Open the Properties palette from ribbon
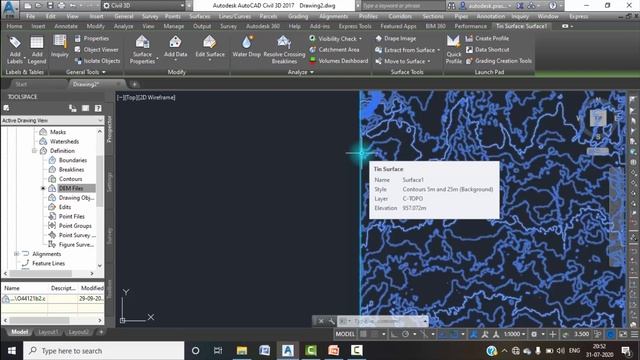The height and width of the screenshot is (360, 640). click(x=92, y=38)
